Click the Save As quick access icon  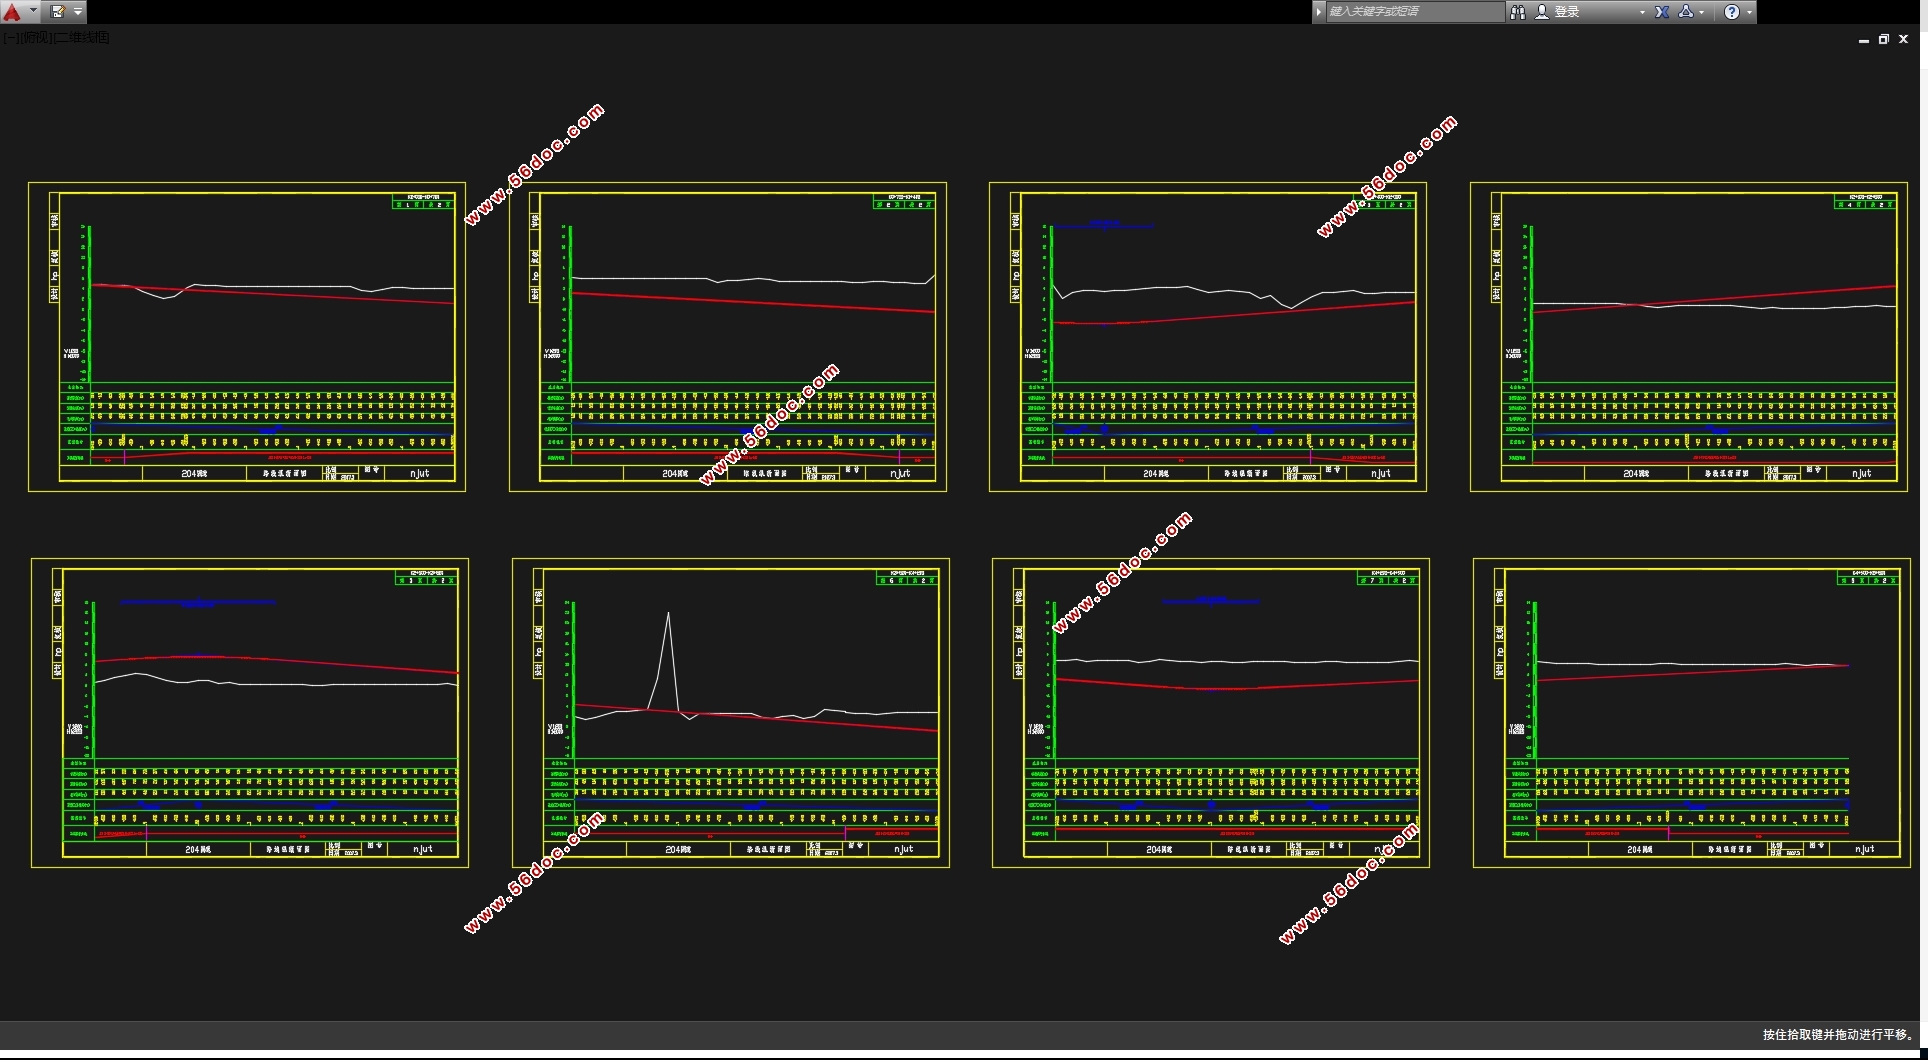coord(58,12)
